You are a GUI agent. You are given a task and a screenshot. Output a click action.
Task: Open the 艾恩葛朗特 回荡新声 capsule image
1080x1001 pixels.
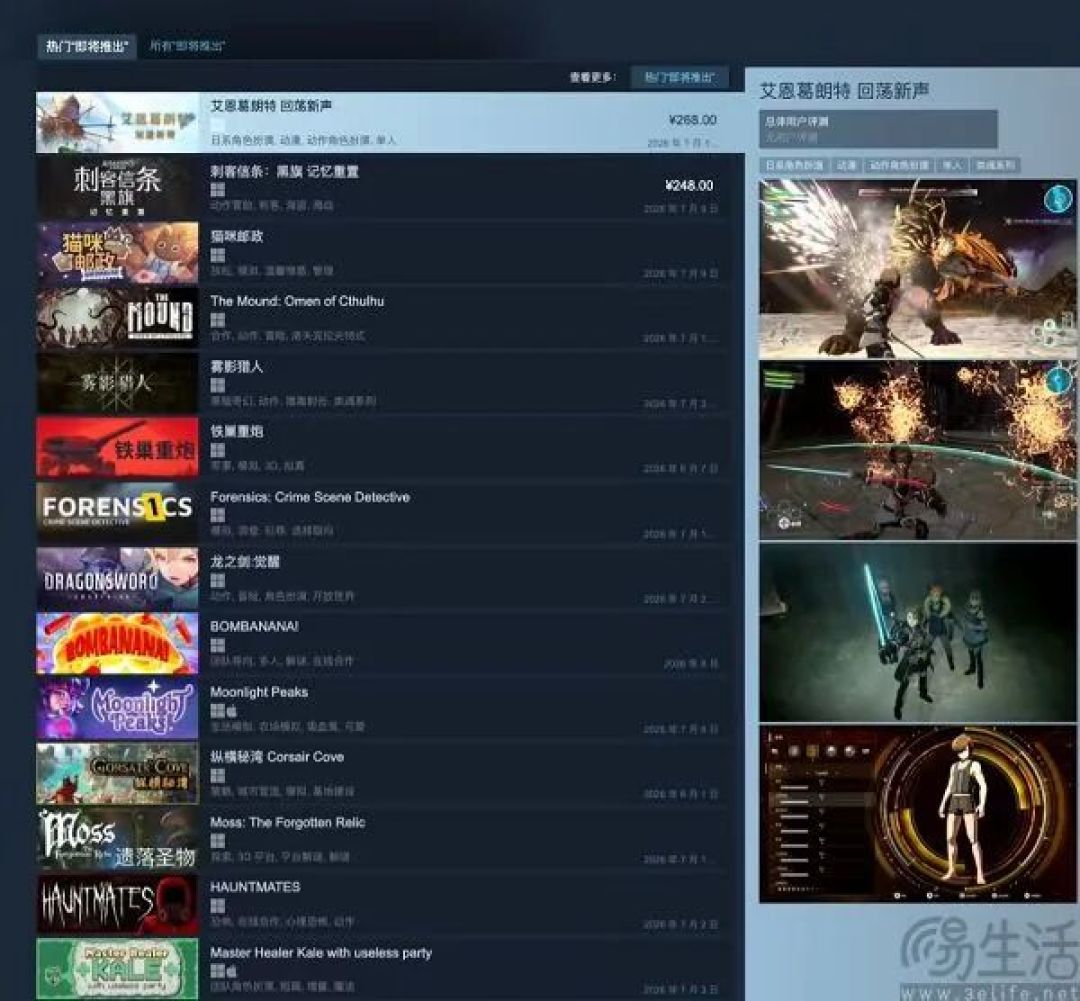tap(117, 123)
